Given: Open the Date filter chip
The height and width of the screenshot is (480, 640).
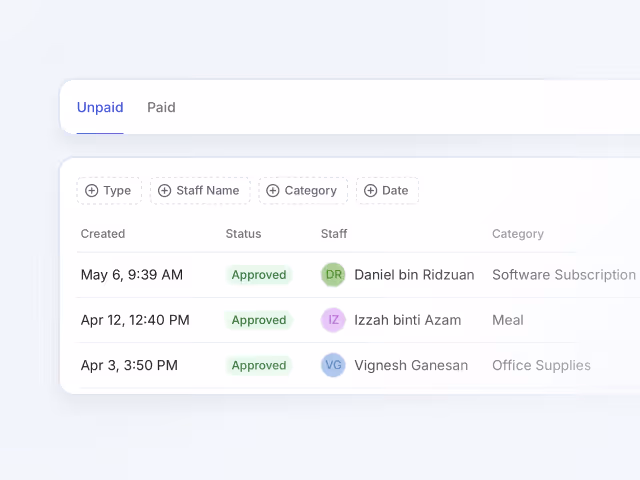Looking at the screenshot, I should point(387,191).
